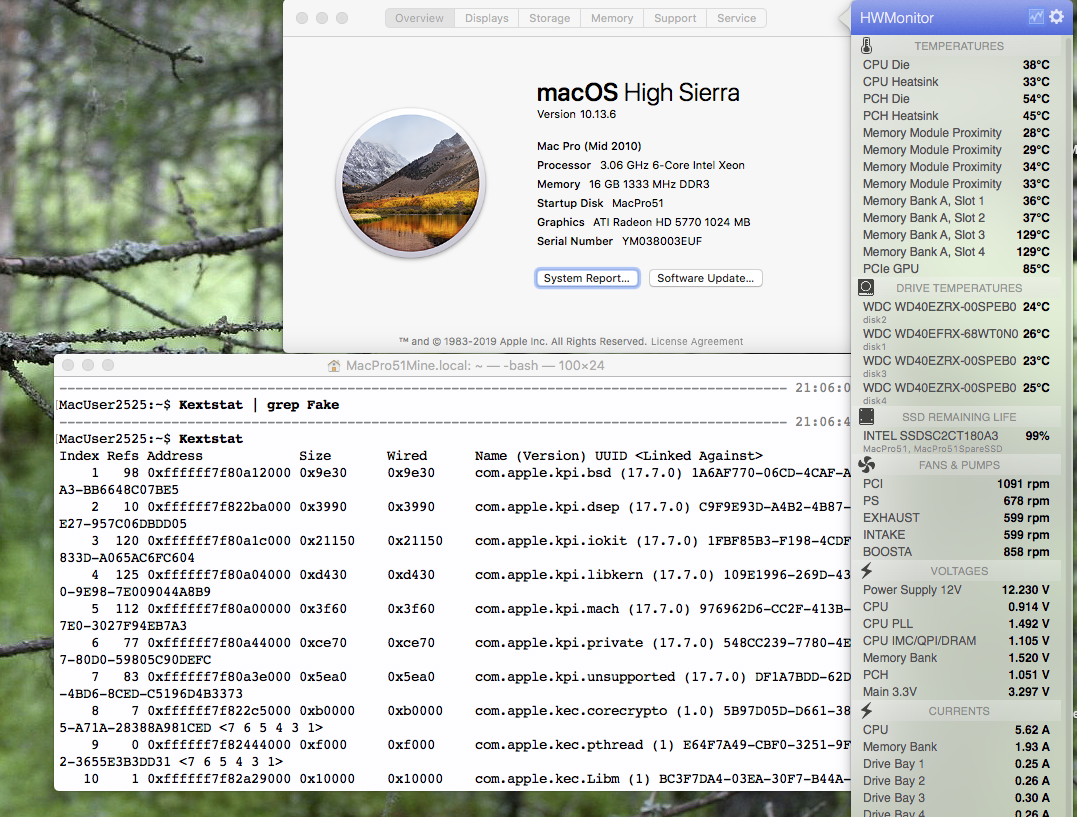Minimize the About This Mac window

tap(322, 18)
